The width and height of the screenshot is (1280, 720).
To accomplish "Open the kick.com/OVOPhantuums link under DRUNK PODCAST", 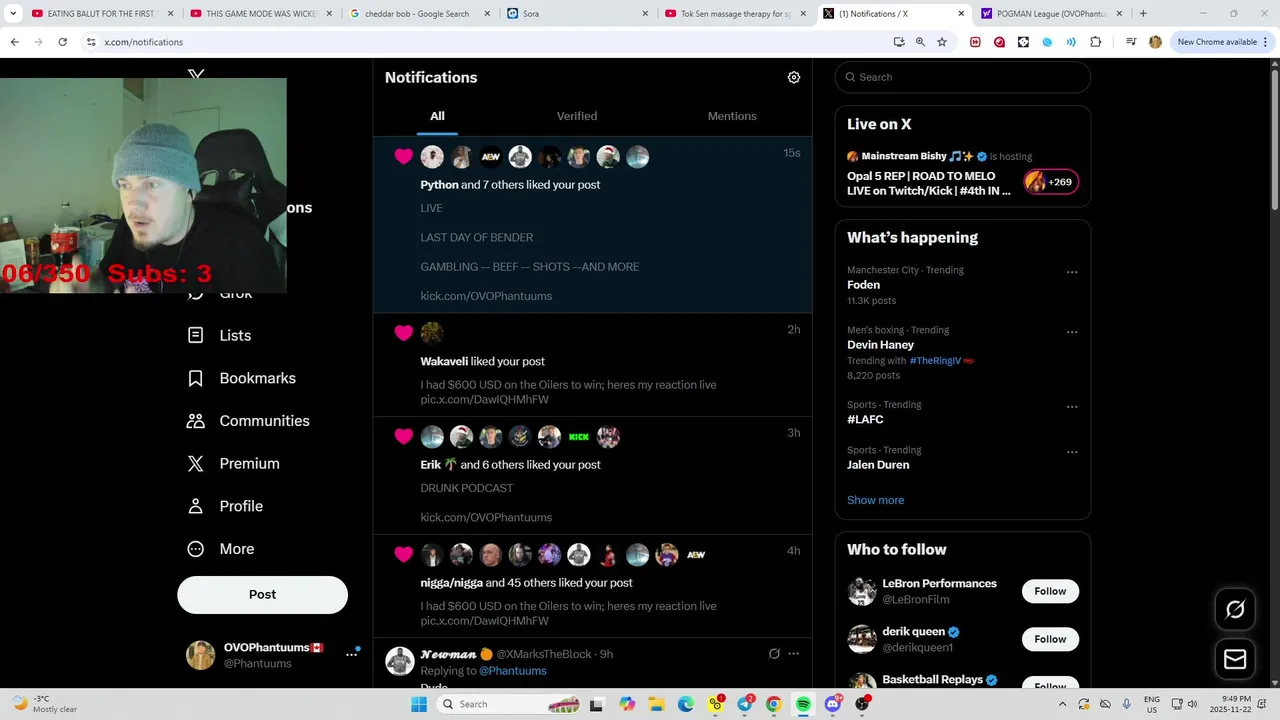I will 486,517.
